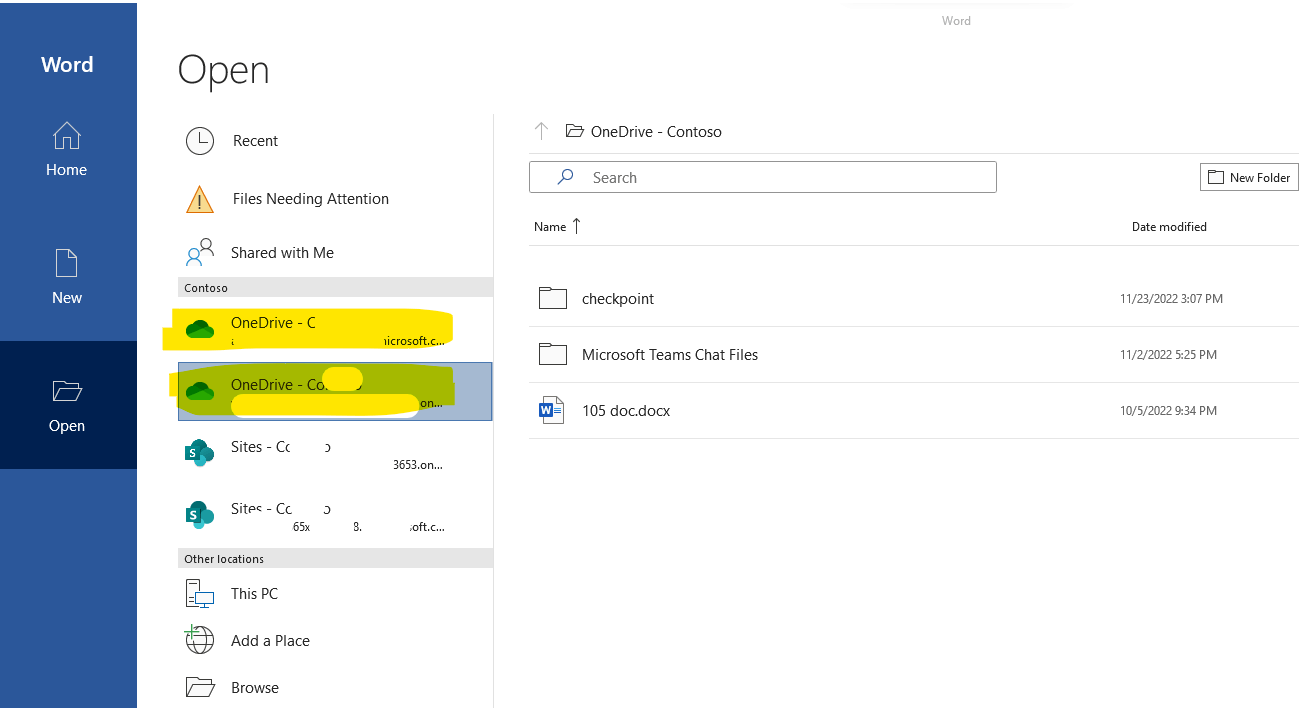Click the SharePoint icon of Sites ending oft.c...
This screenshot has height=709, width=1307.
pos(200,514)
